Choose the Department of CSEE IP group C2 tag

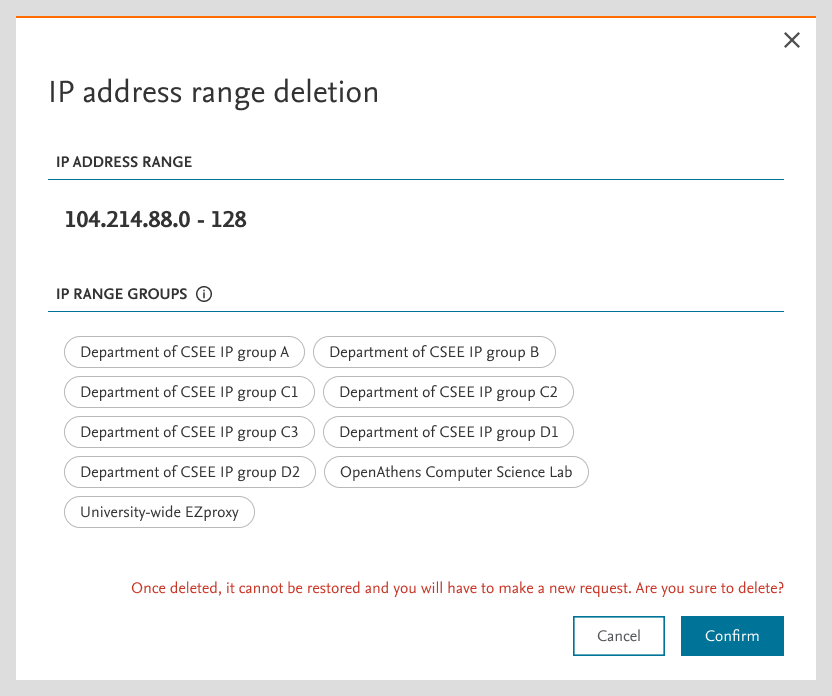coord(448,392)
